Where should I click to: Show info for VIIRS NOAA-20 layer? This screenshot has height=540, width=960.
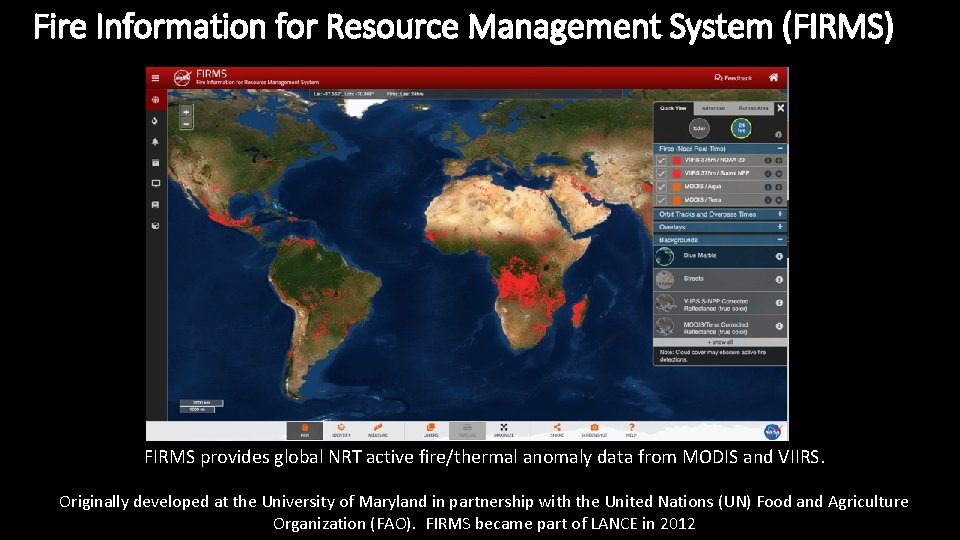coord(768,160)
